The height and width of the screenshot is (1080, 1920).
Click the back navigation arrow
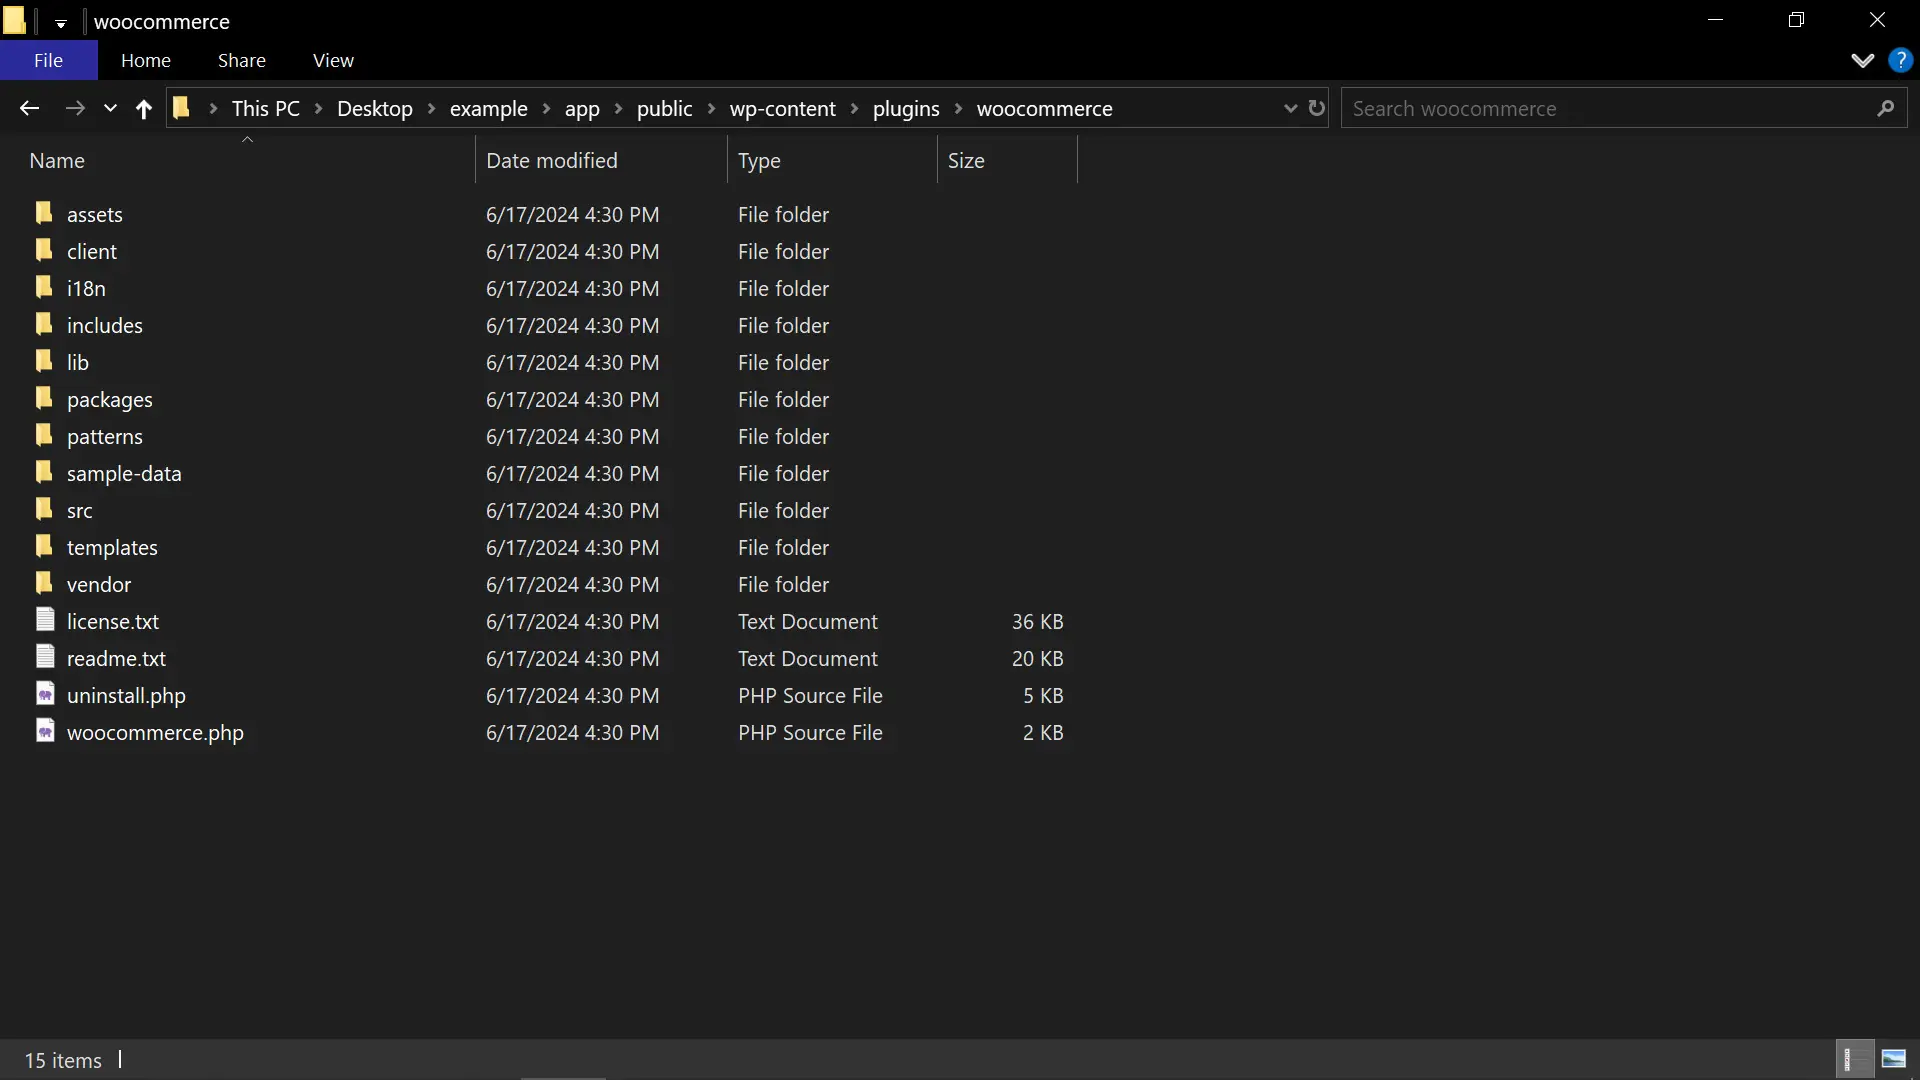click(x=29, y=108)
